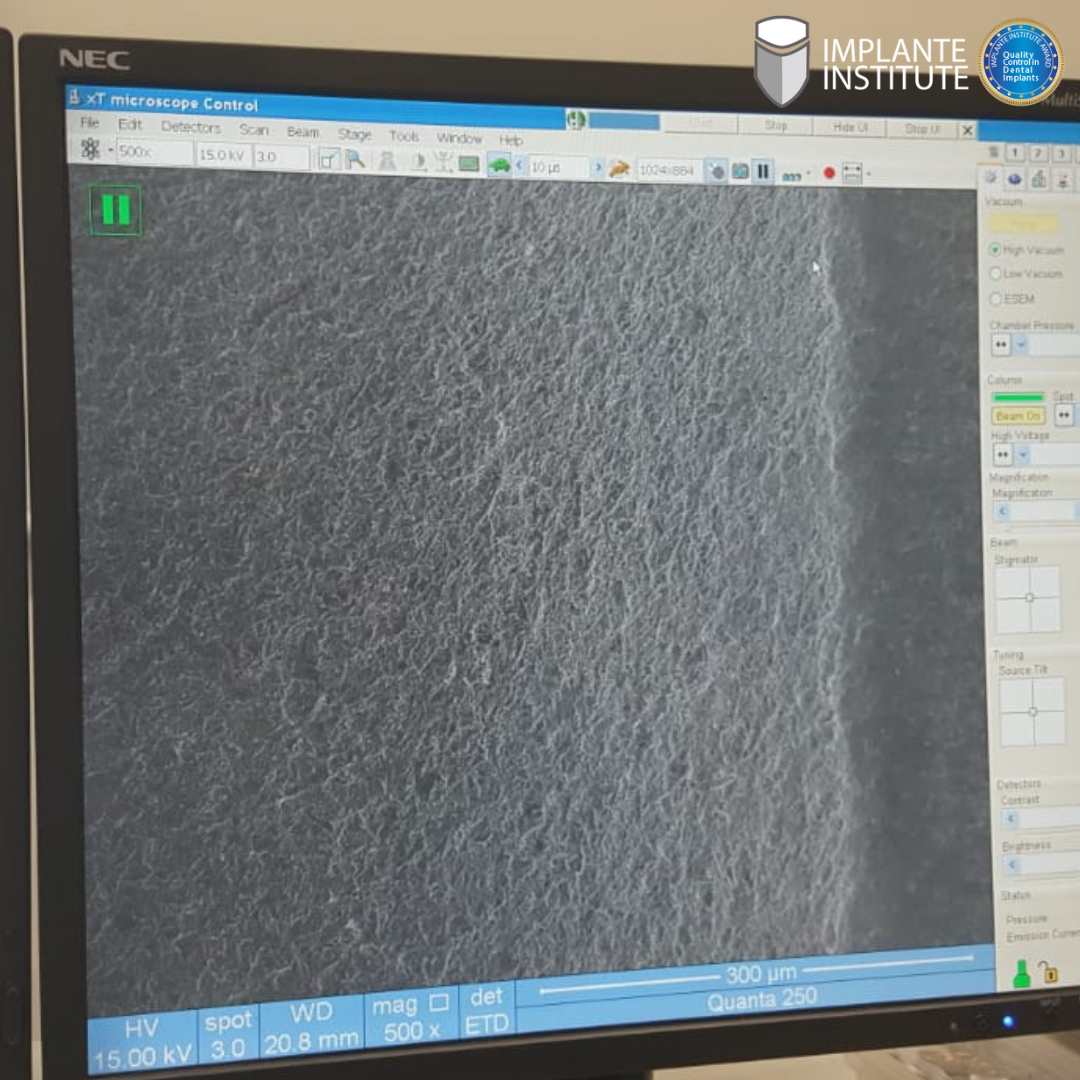This screenshot has height=1080, width=1080.
Task: Click the Hide UI button
Action: coord(850,127)
